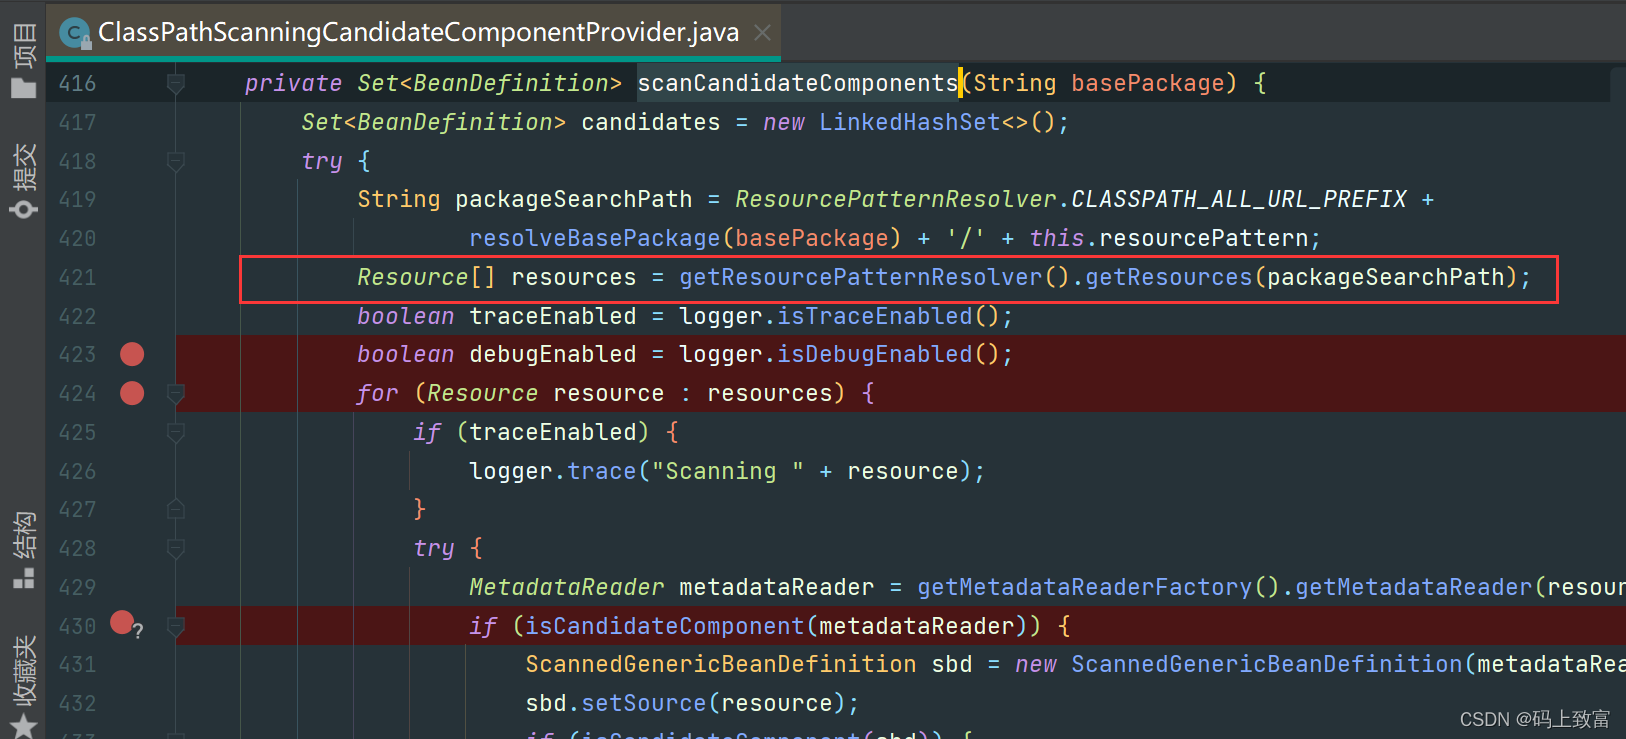Collapse the scanCandidateComponents method at line 416
Image resolution: width=1626 pixels, height=739 pixels.
176,83
